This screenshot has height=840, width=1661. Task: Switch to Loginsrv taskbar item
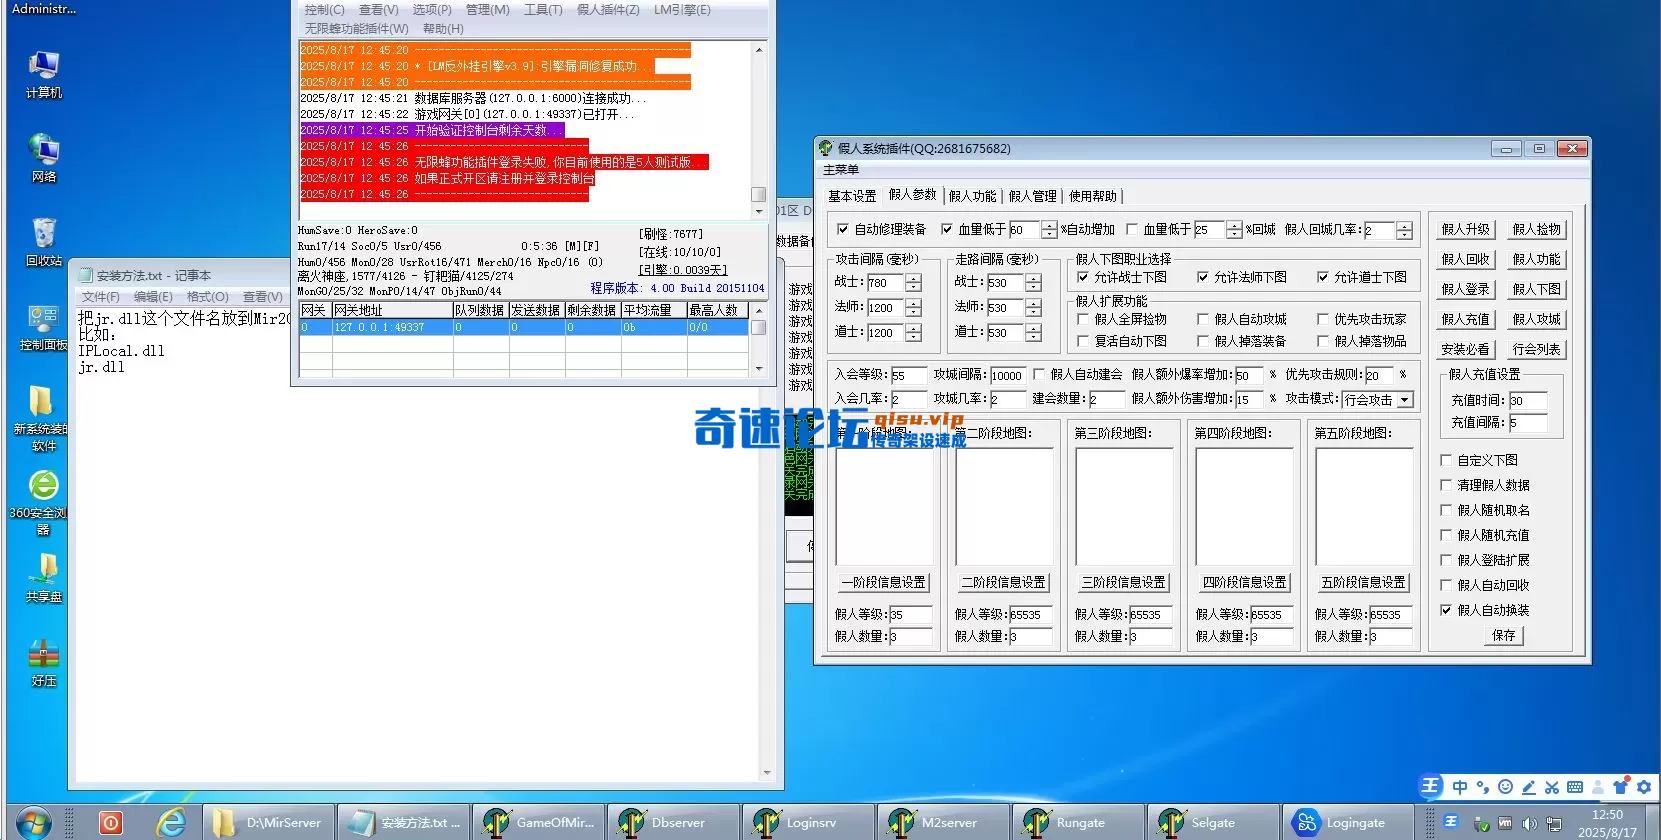click(808, 823)
